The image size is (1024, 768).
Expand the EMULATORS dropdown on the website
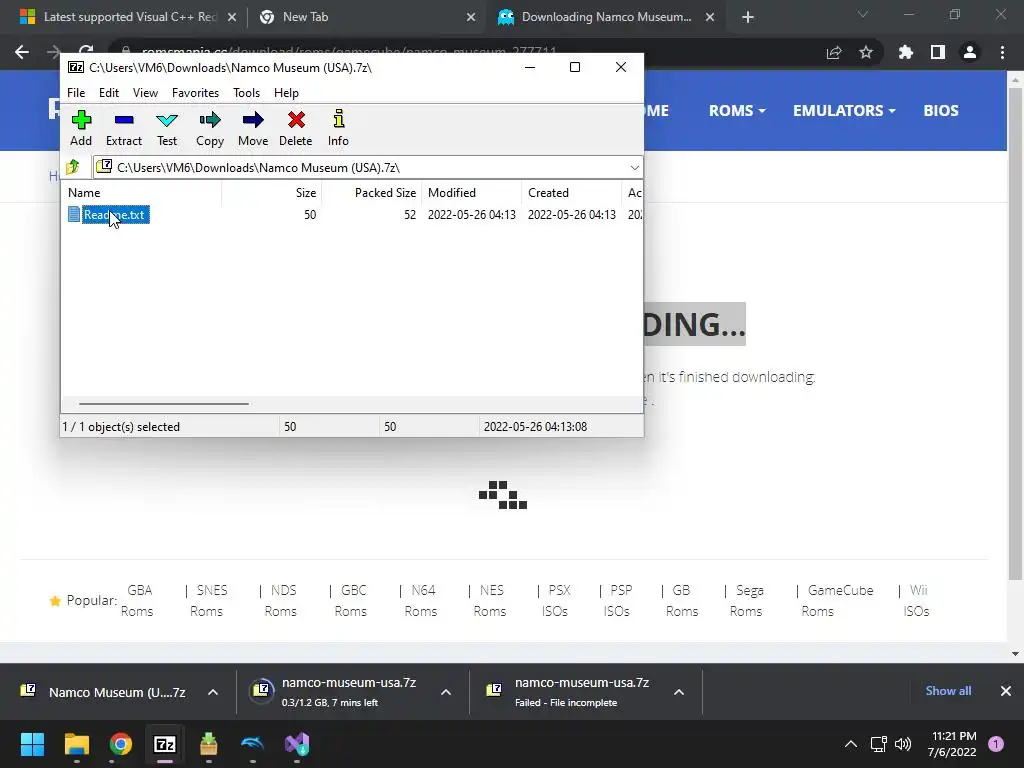pos(844,110)
